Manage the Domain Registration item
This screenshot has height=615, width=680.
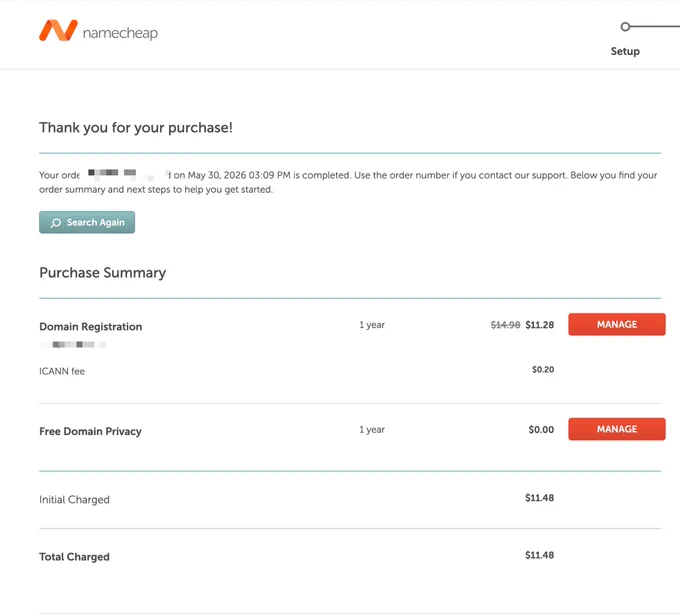[x=617, y=324]
